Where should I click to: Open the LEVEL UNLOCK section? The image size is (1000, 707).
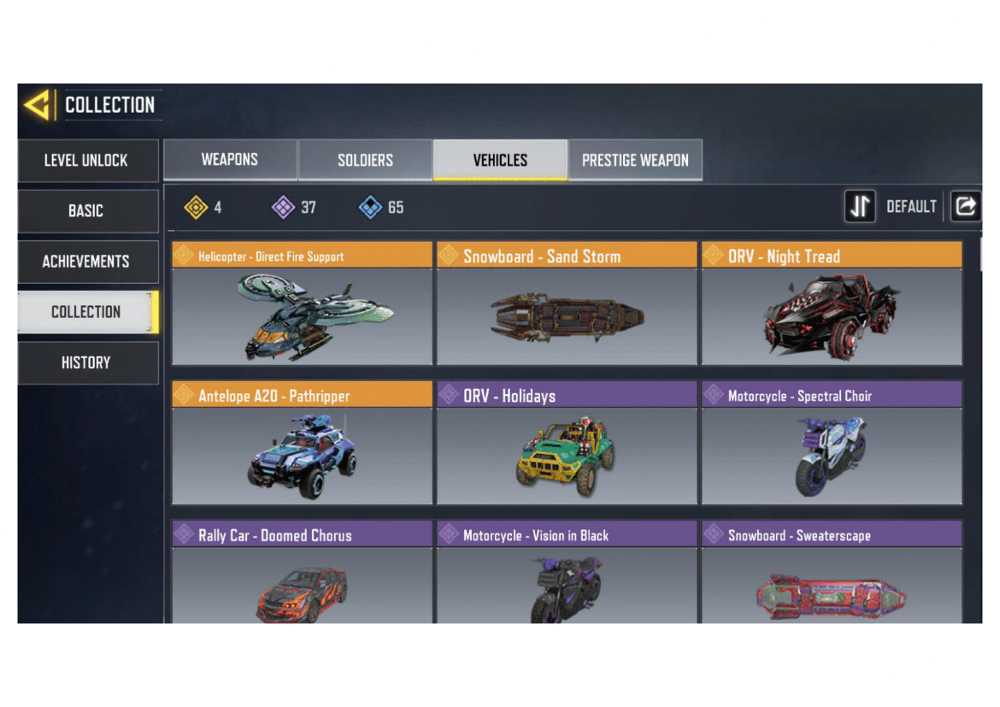[87, 161]
